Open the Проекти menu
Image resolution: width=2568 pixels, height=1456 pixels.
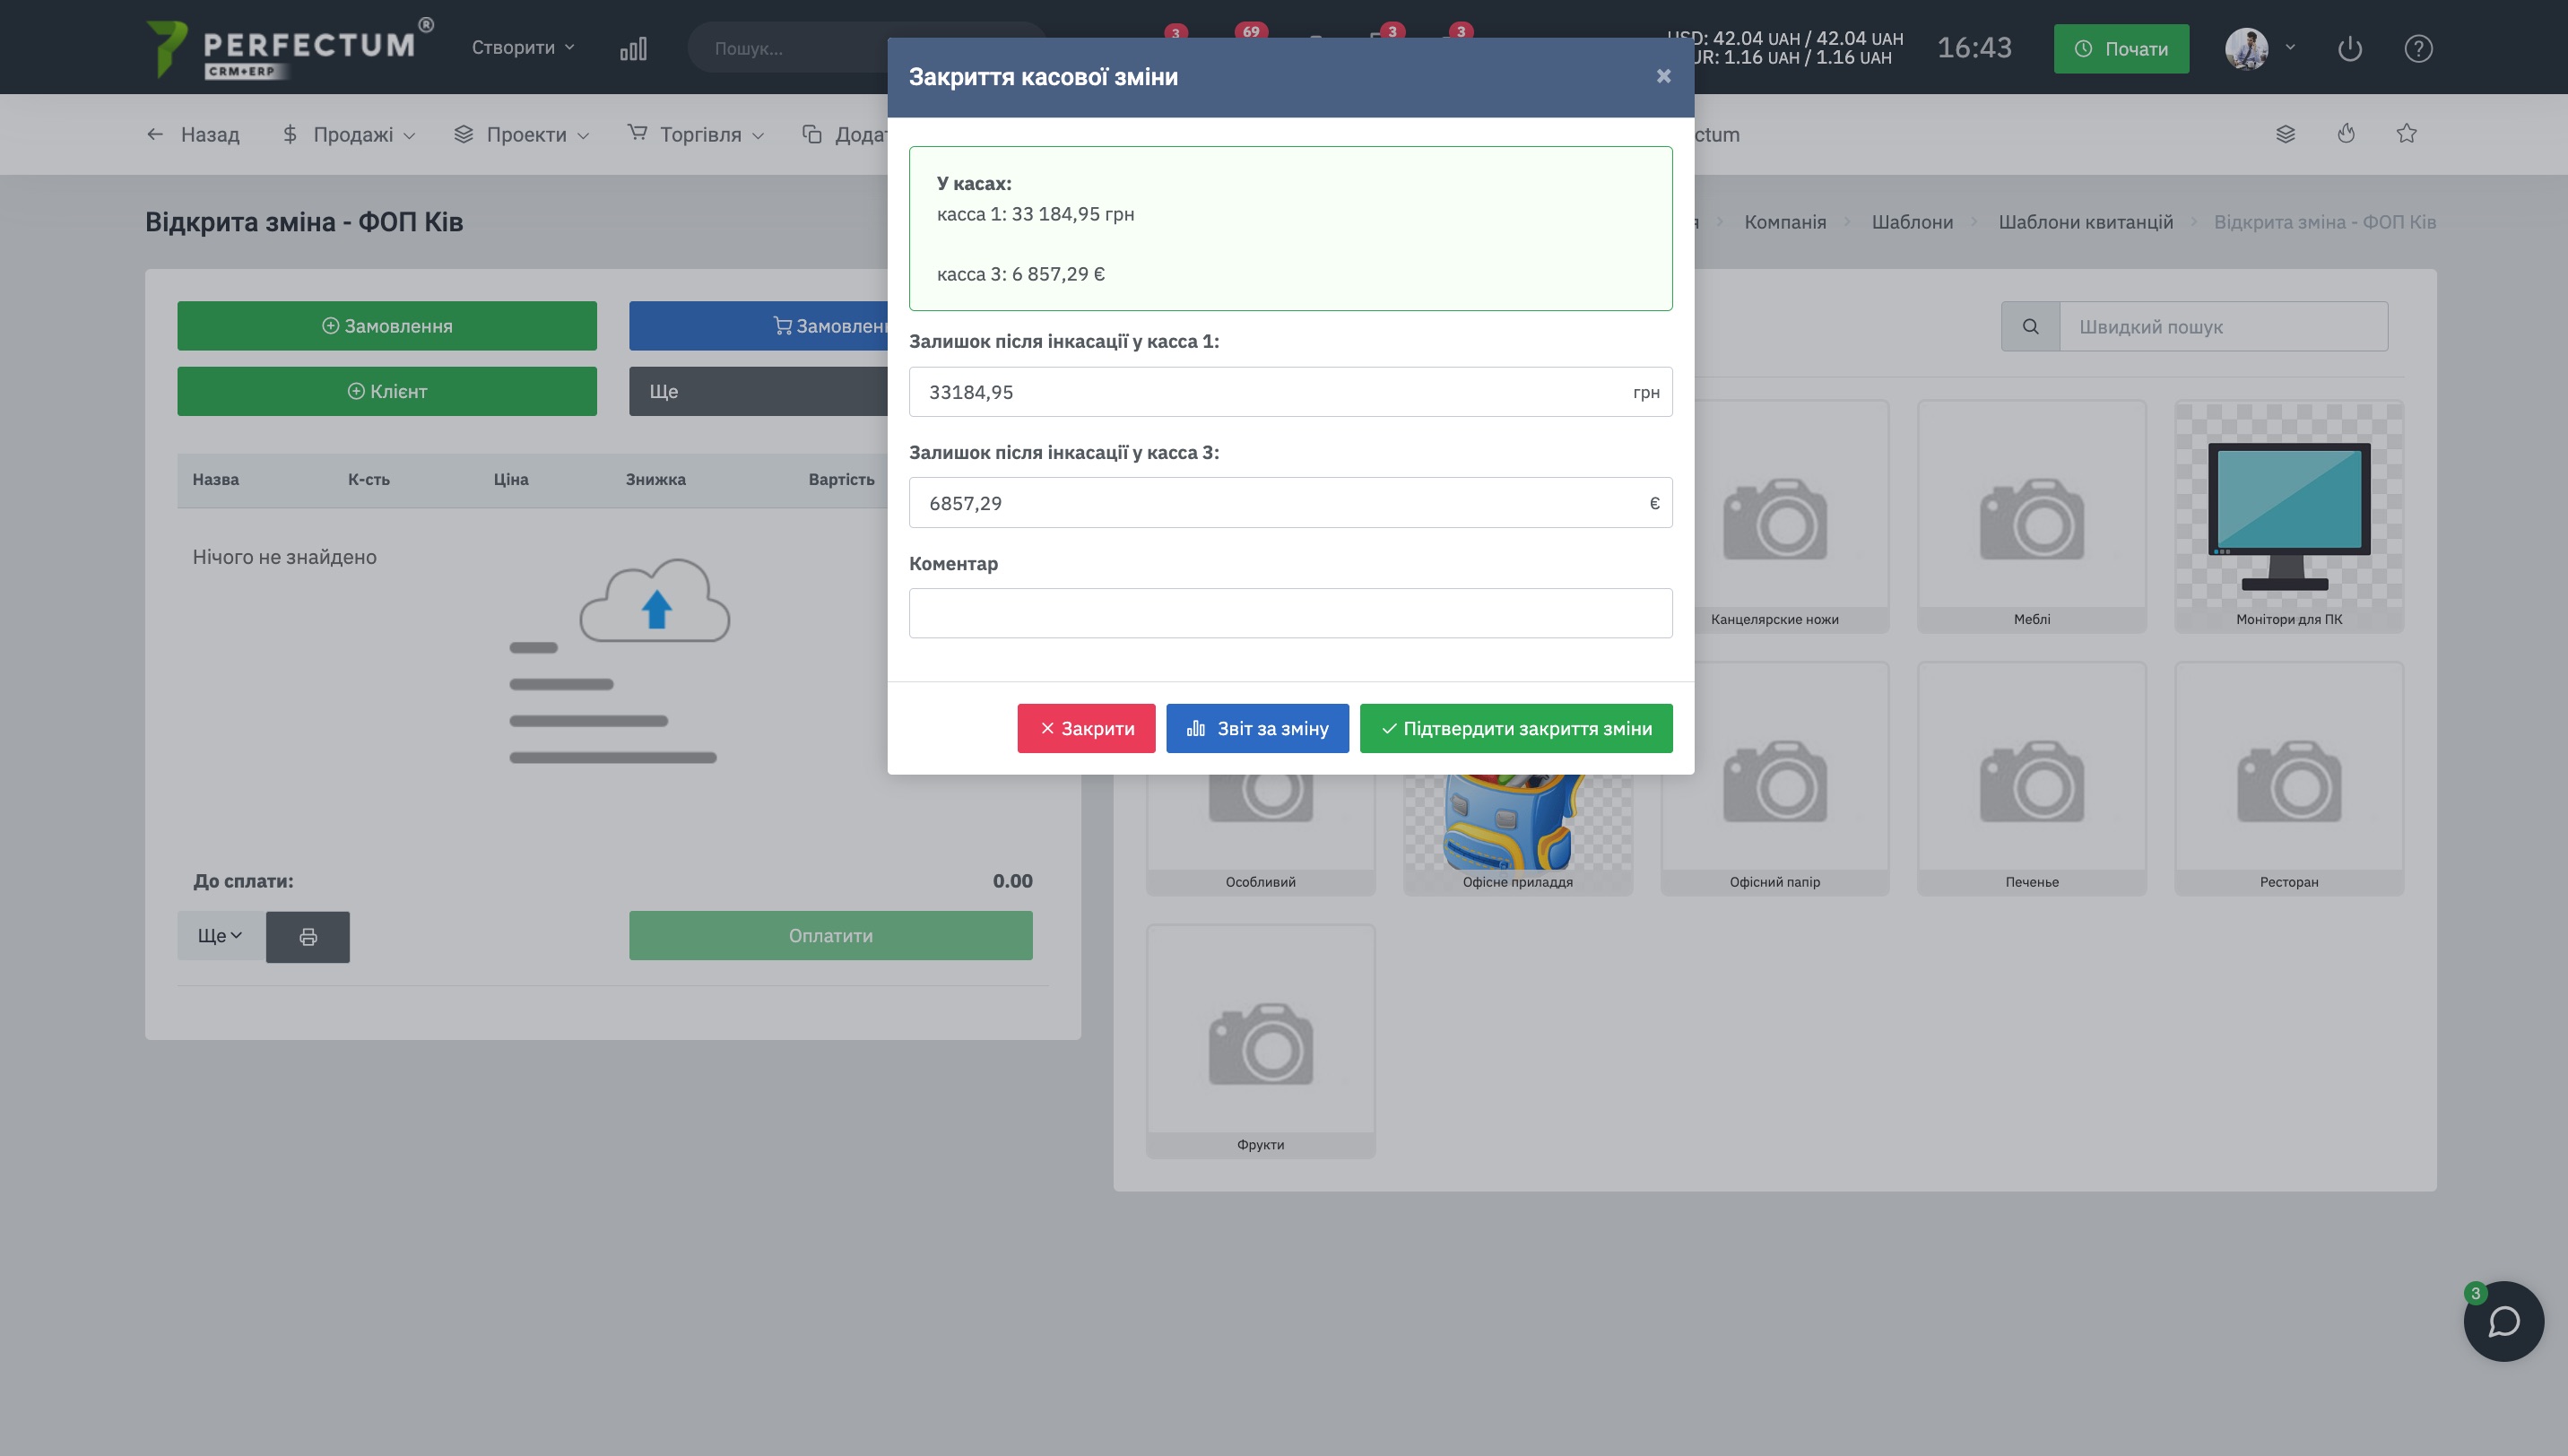point(521,134)
